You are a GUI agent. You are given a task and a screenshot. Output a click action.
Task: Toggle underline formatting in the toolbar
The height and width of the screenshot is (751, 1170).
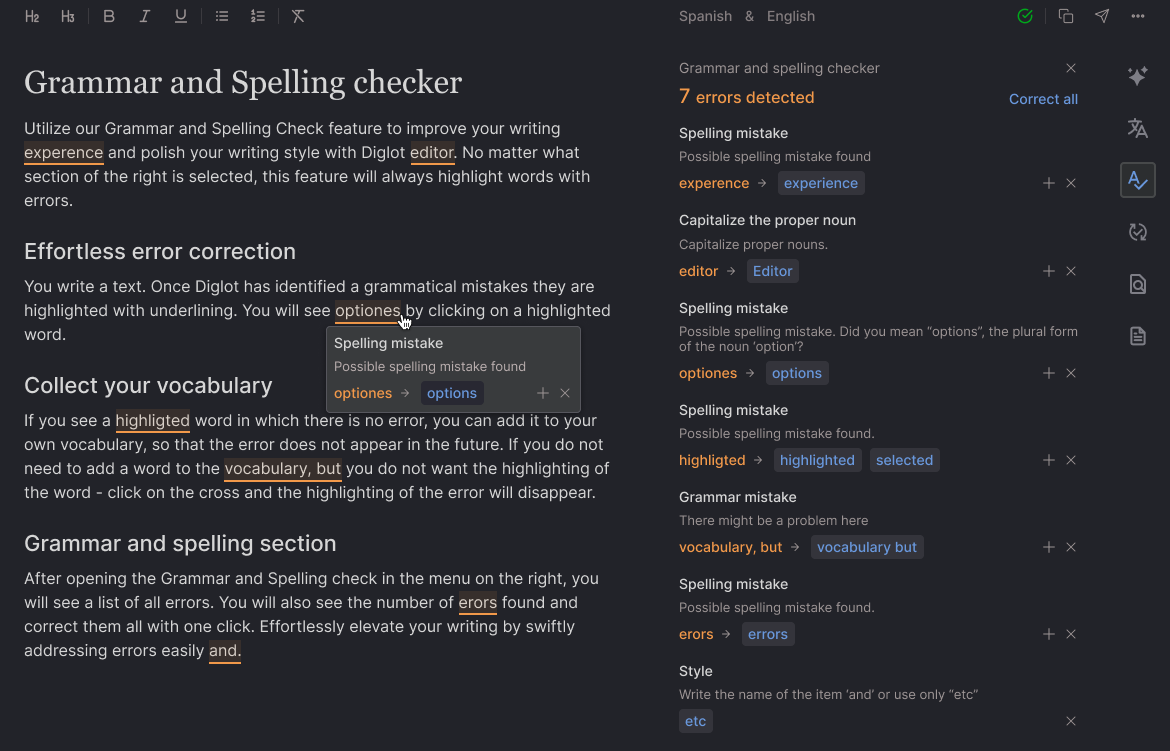(180, 16)
